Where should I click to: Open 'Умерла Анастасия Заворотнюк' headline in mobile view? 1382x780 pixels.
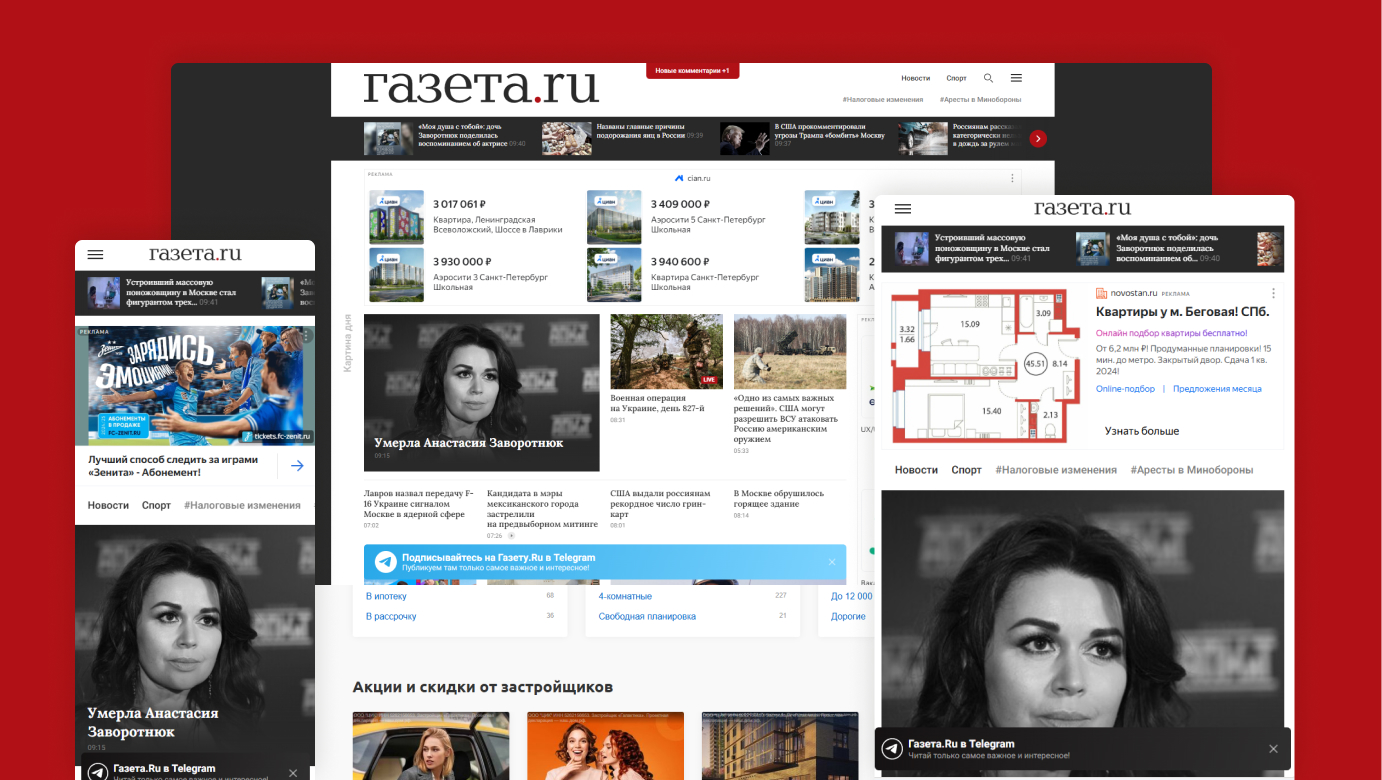click(153, 722)
